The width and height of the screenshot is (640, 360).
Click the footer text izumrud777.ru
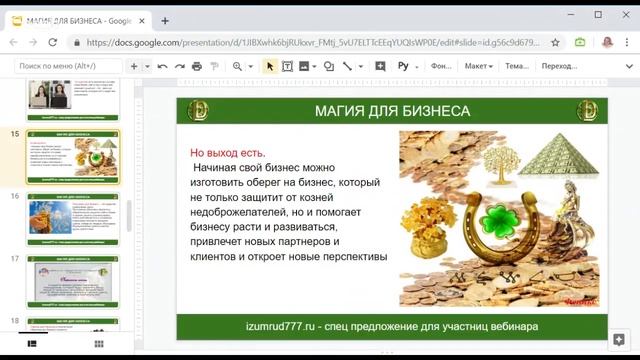pos(392,327)
